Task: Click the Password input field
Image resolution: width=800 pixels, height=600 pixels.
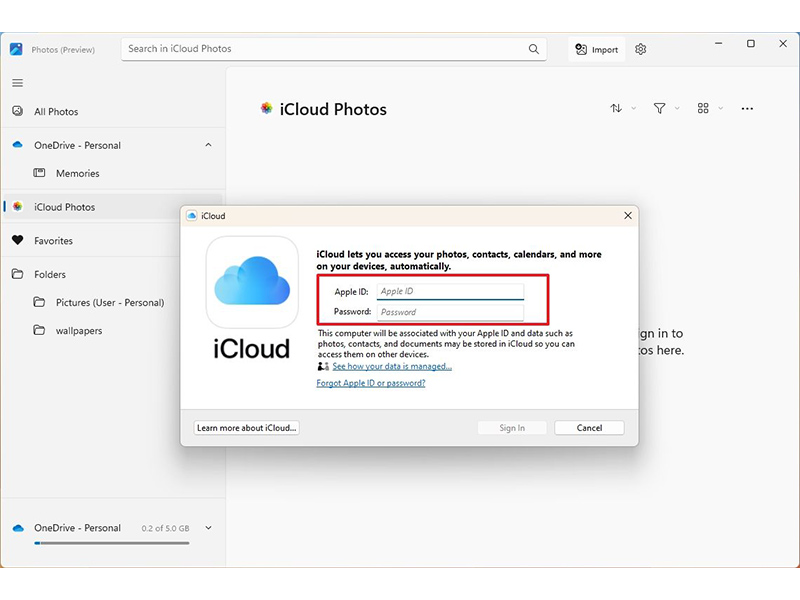Action: tap(450, 312)
